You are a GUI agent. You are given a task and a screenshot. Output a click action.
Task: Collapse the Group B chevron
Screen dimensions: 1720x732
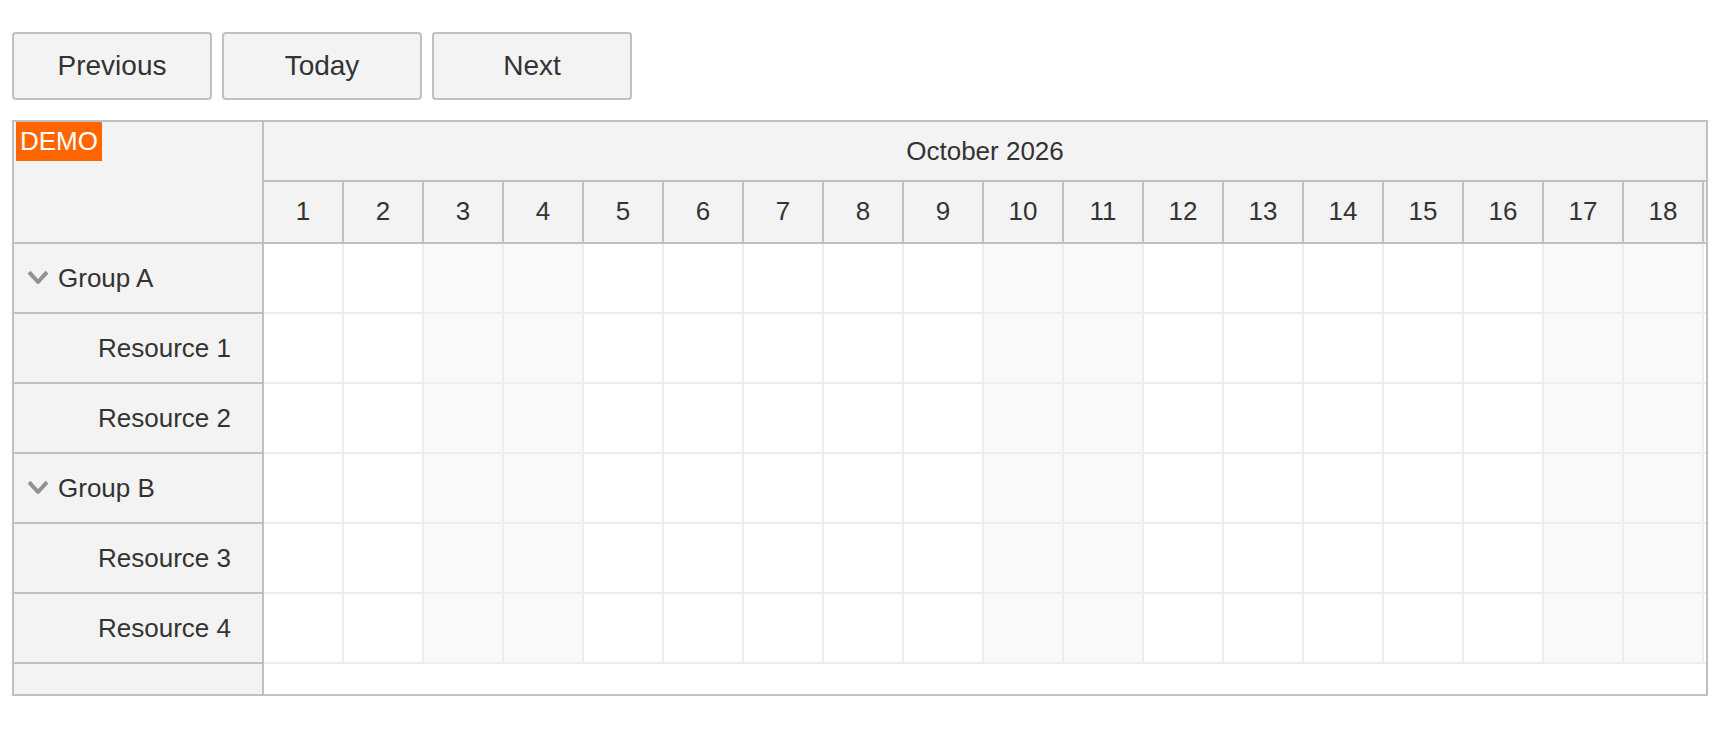point(38,488)
